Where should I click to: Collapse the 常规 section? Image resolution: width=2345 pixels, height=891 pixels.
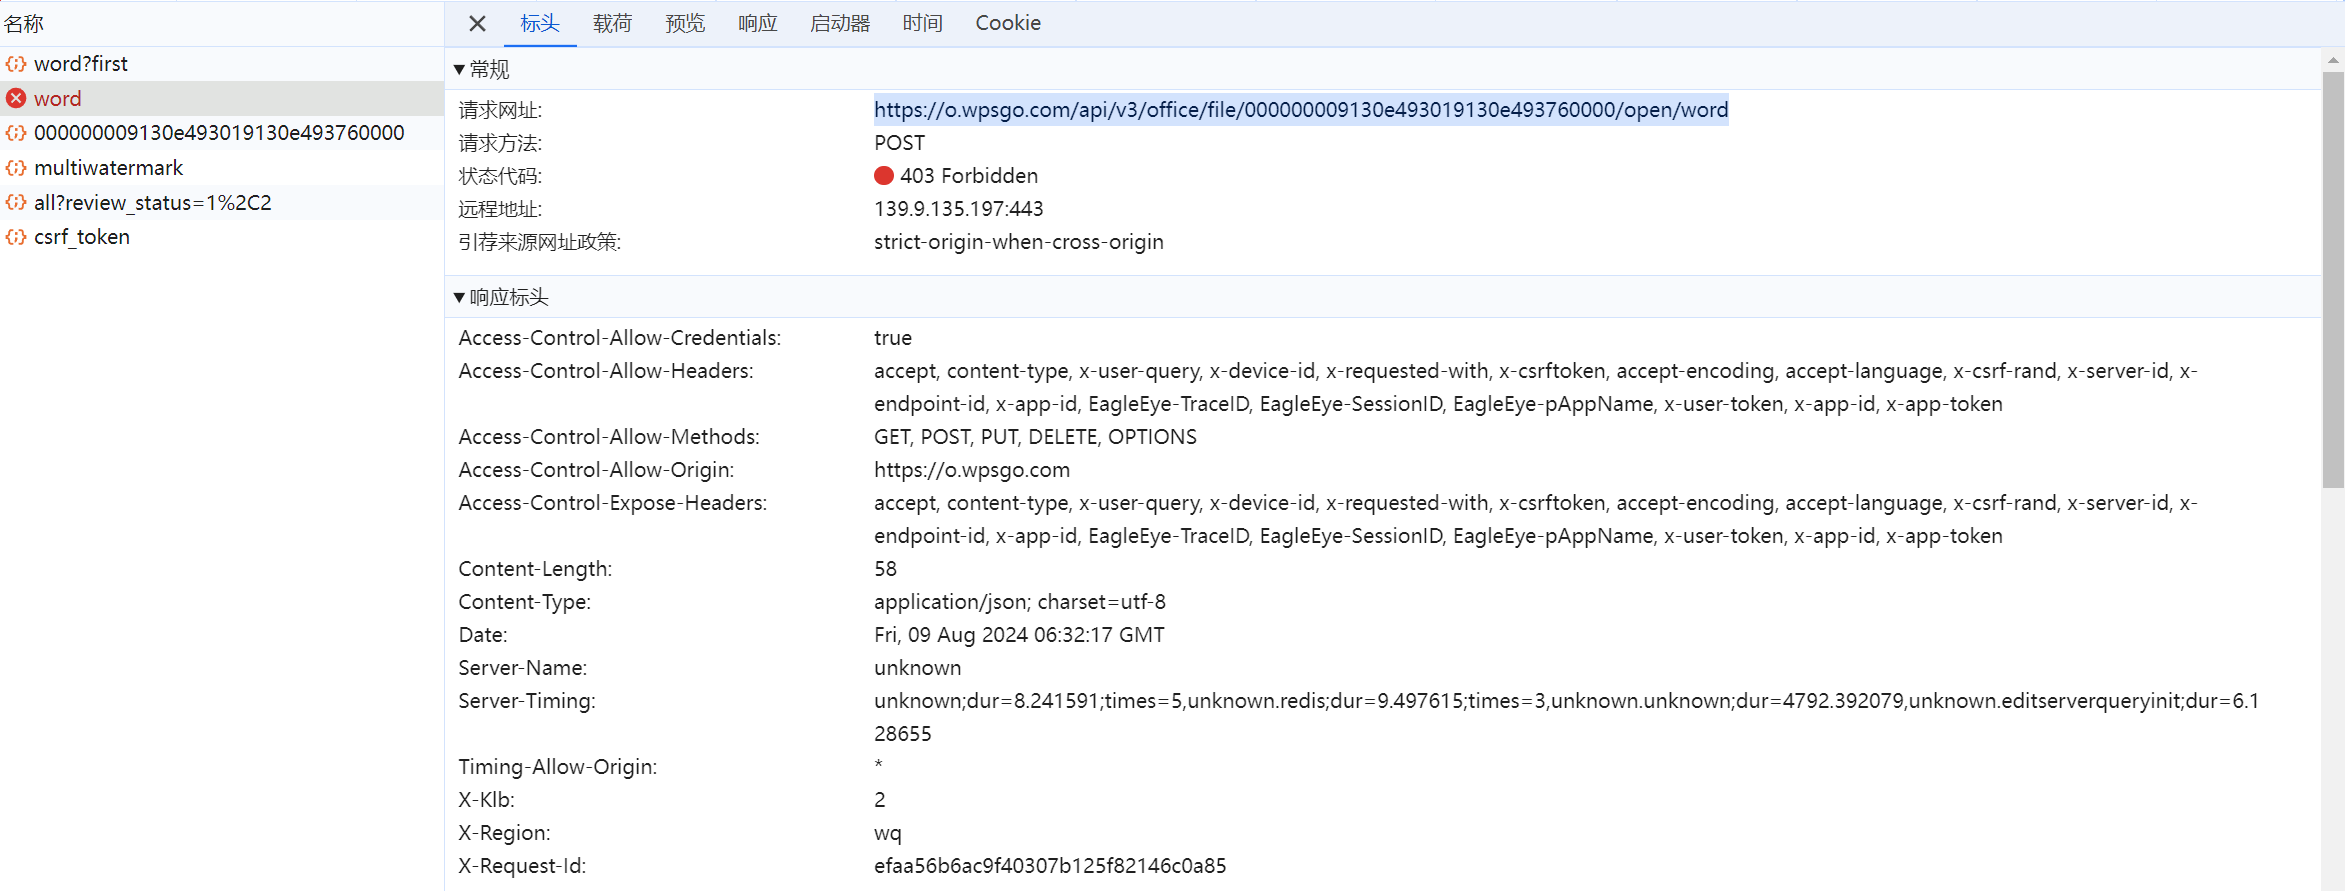tap(481, 69)
